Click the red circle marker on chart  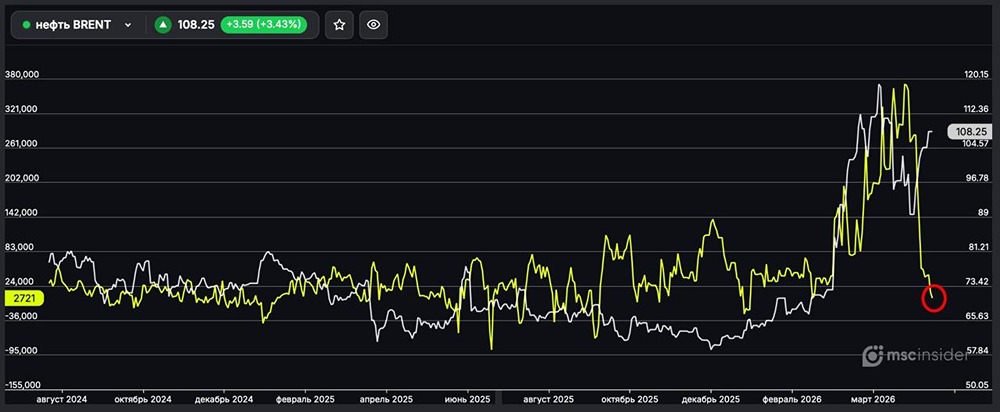[x=933, y=297]
